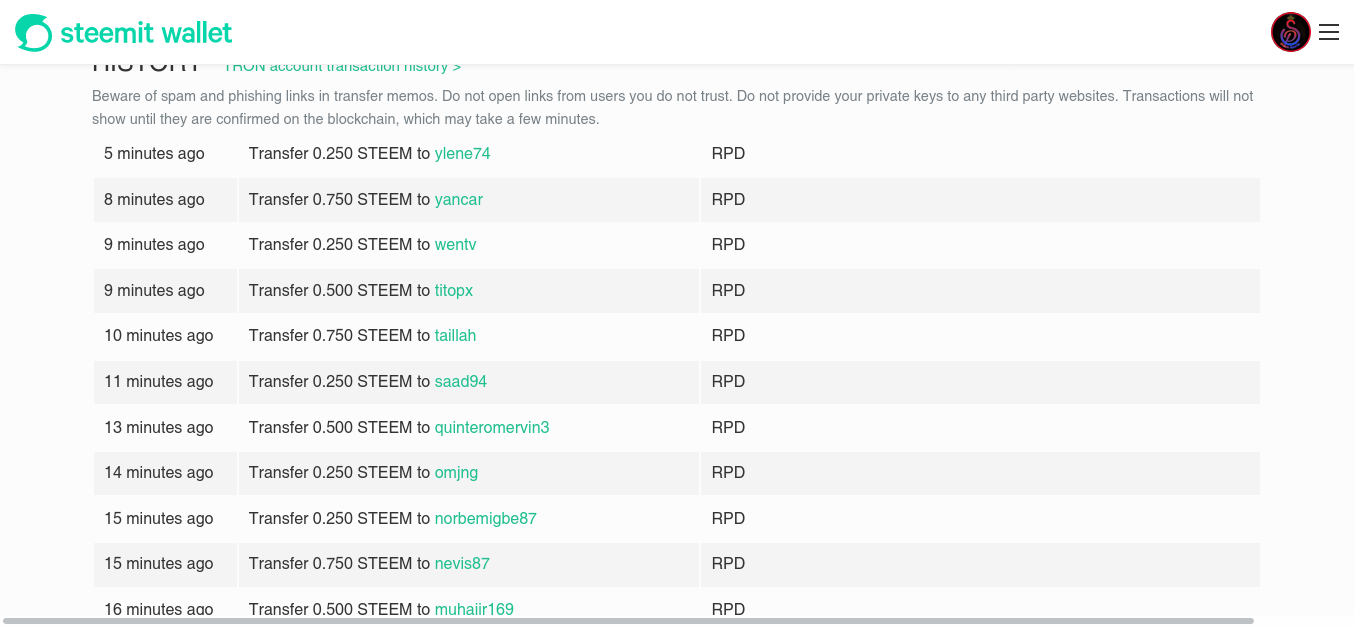
Task: Click the horizontal scrollbar at the bottom
Action: pyautogui.click(x=628, y=621)
